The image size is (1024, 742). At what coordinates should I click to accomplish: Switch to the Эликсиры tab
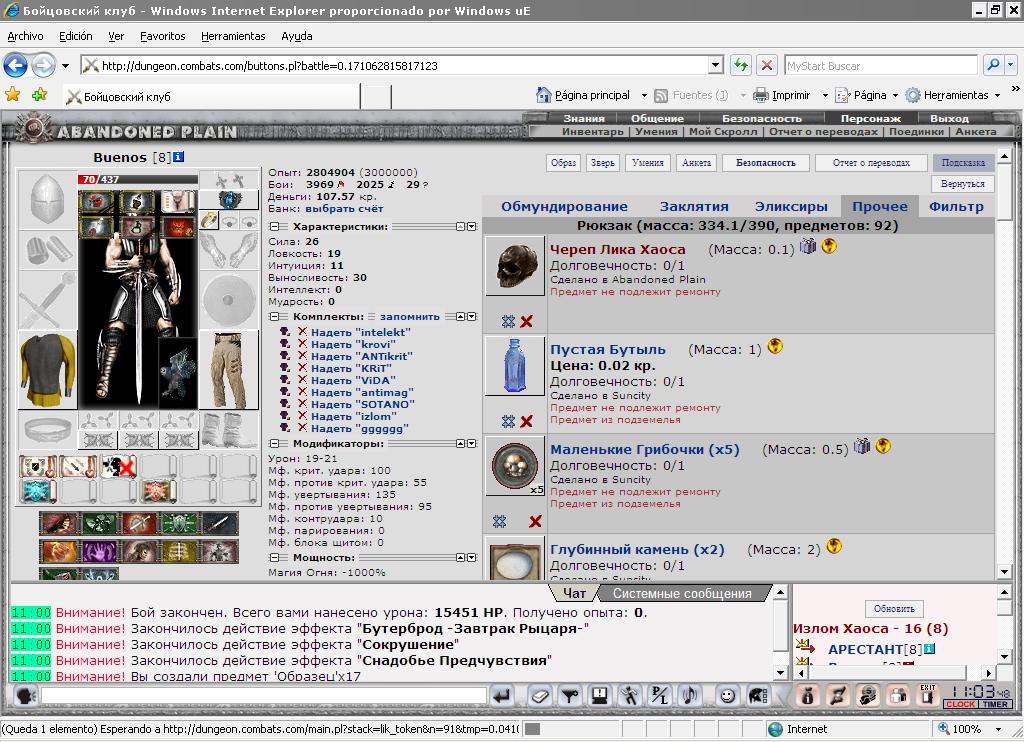tap(791, 206)
